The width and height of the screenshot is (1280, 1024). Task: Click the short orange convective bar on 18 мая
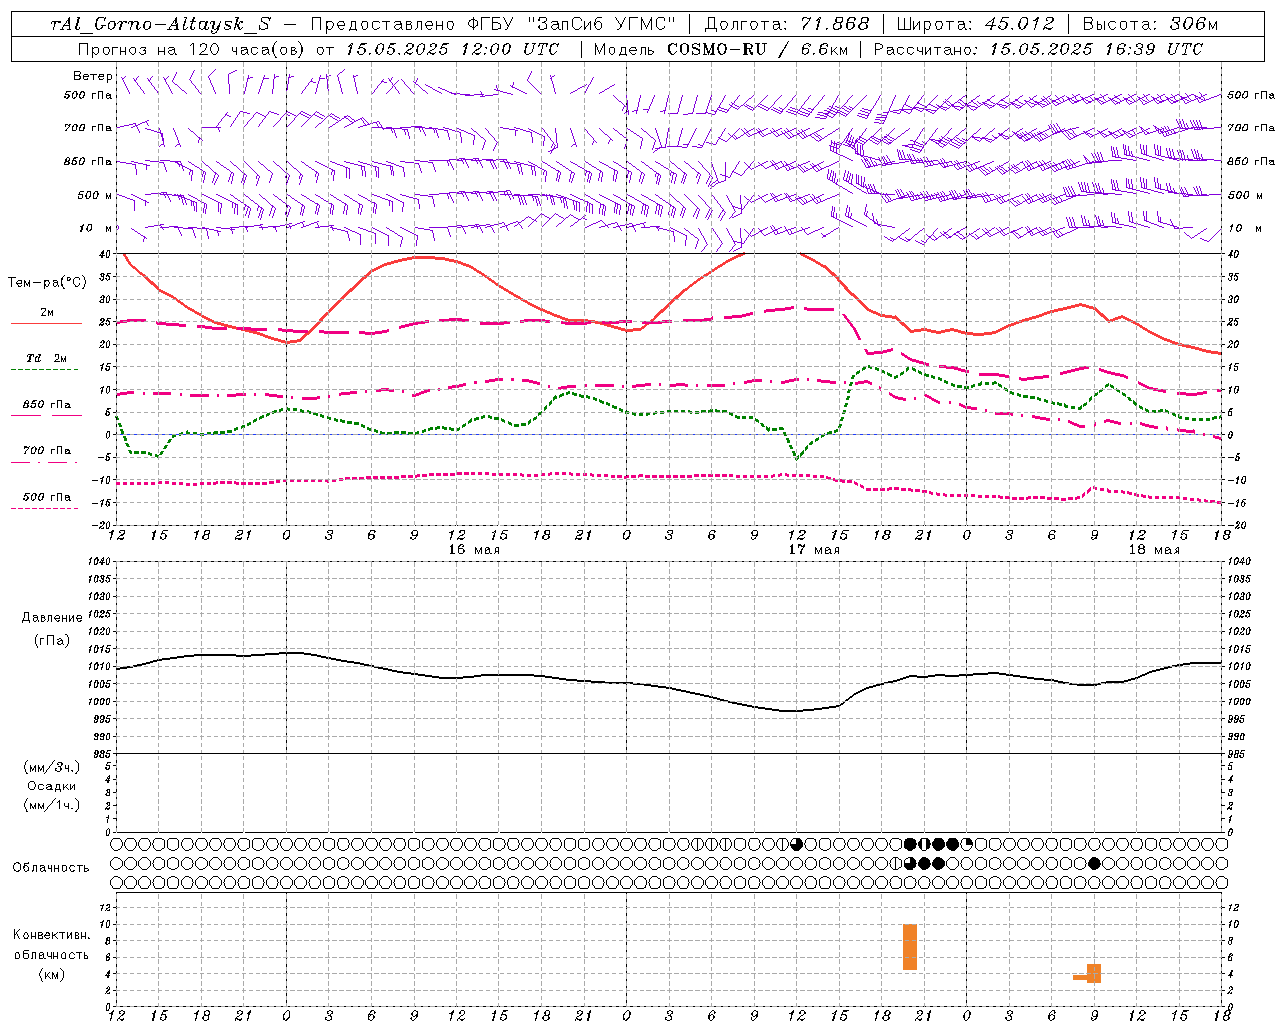(1094, 973)
